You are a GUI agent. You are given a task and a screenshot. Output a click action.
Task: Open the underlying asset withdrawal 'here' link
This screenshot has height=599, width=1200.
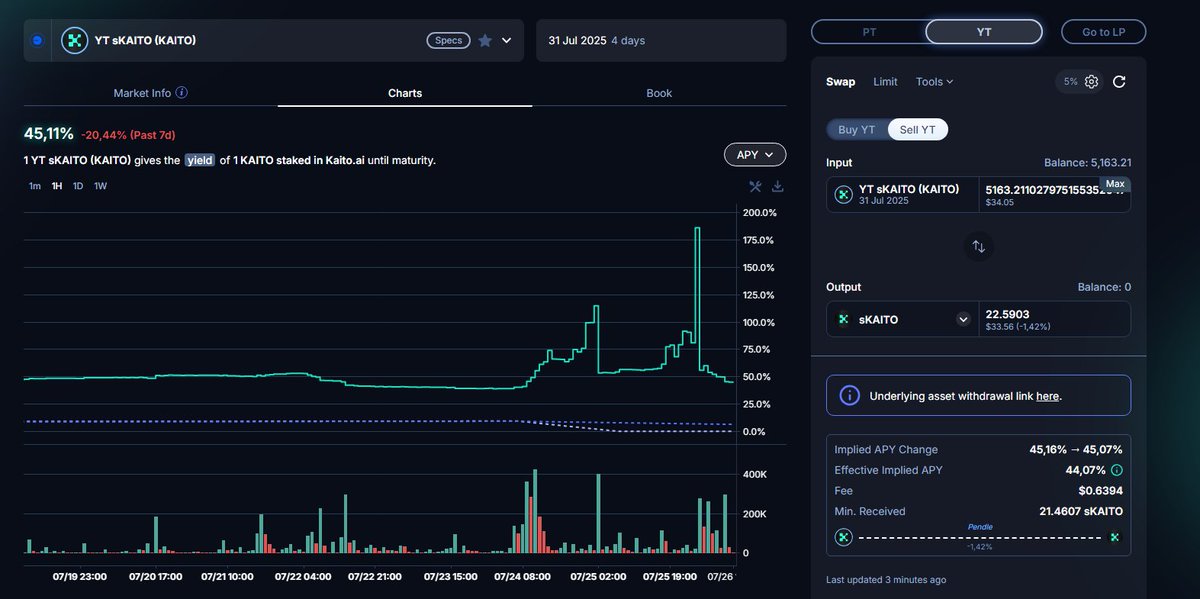[x=1047, y=396]
